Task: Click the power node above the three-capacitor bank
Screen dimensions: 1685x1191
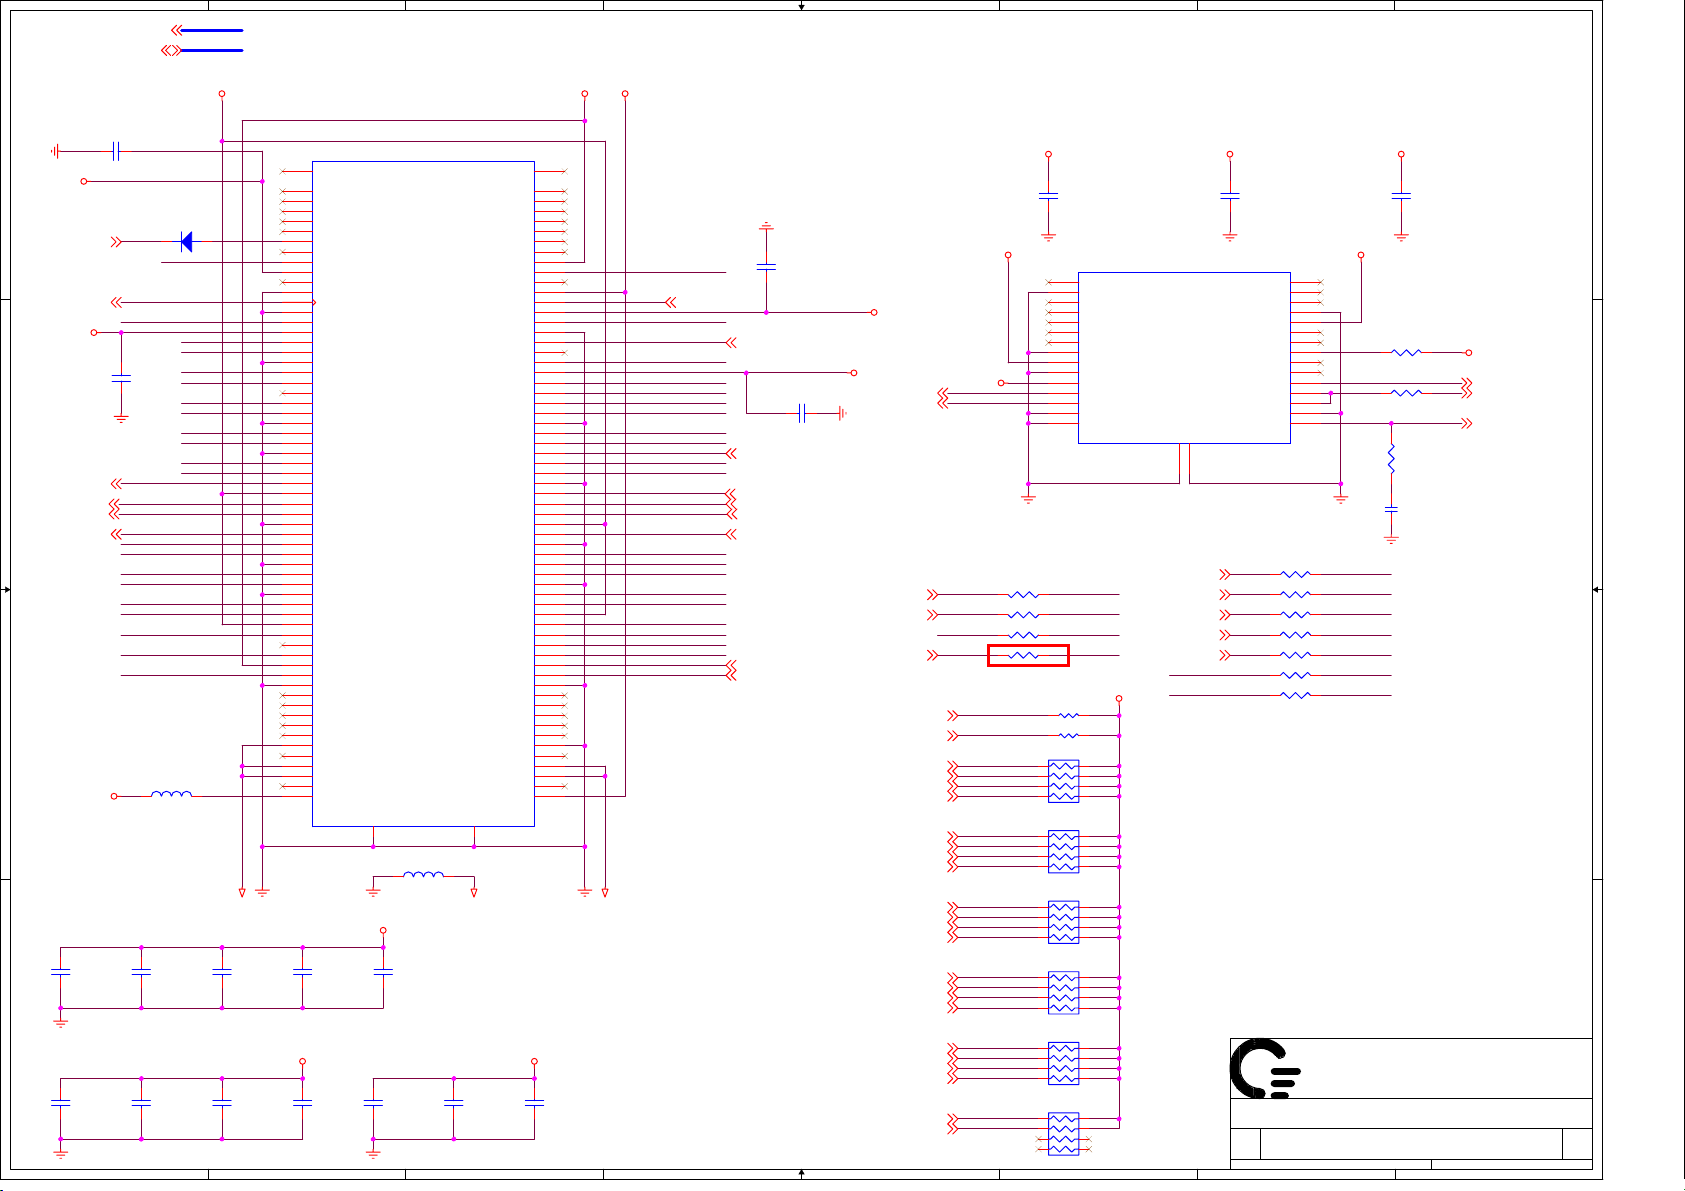Action: 534,1061
